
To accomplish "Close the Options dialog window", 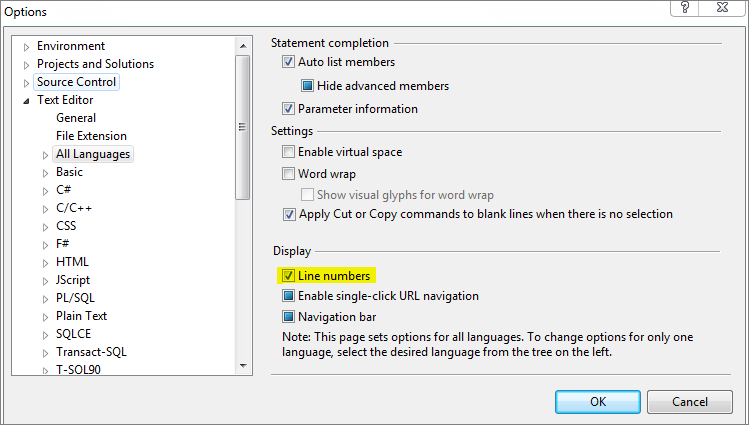I will pyautogui.click(x=725, y=8).
